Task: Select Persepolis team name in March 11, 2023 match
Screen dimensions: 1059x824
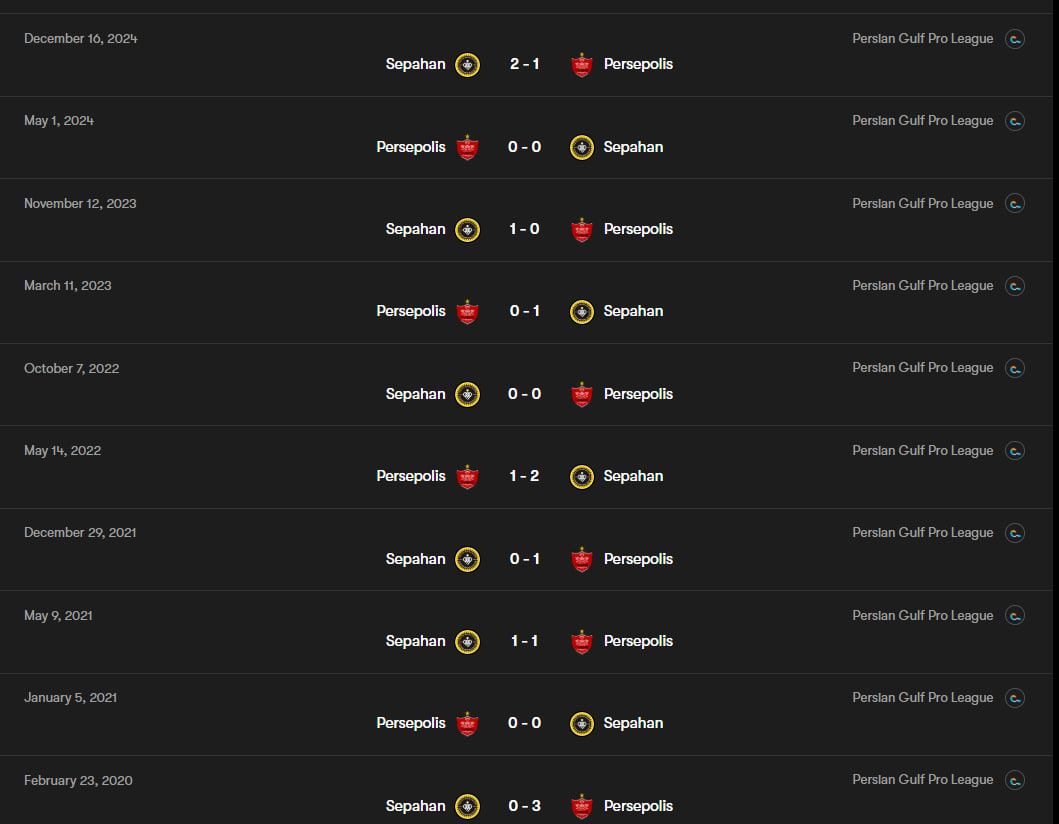Action: pos(411,311)
